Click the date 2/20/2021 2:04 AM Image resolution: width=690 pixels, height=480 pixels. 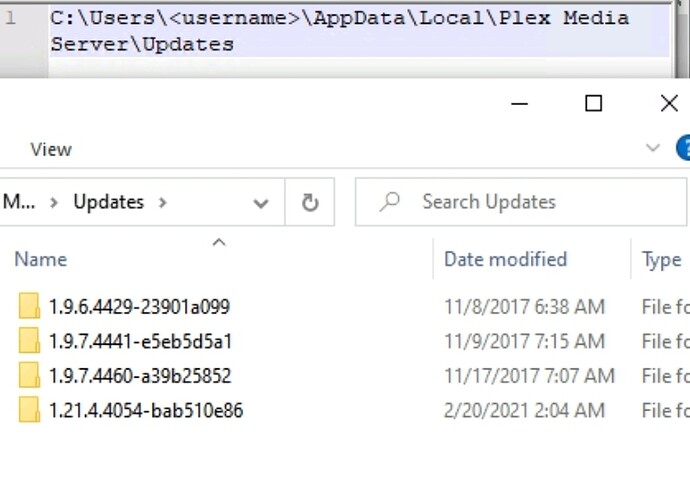[524, 410]
